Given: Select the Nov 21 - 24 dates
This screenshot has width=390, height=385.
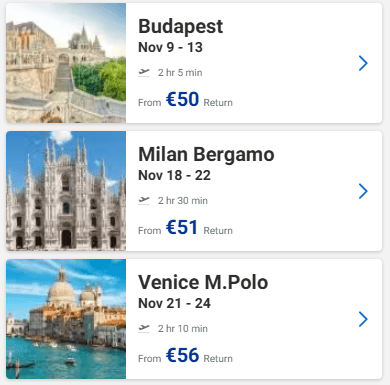Looking at the screenshot, I should click(x=174, y=303).
